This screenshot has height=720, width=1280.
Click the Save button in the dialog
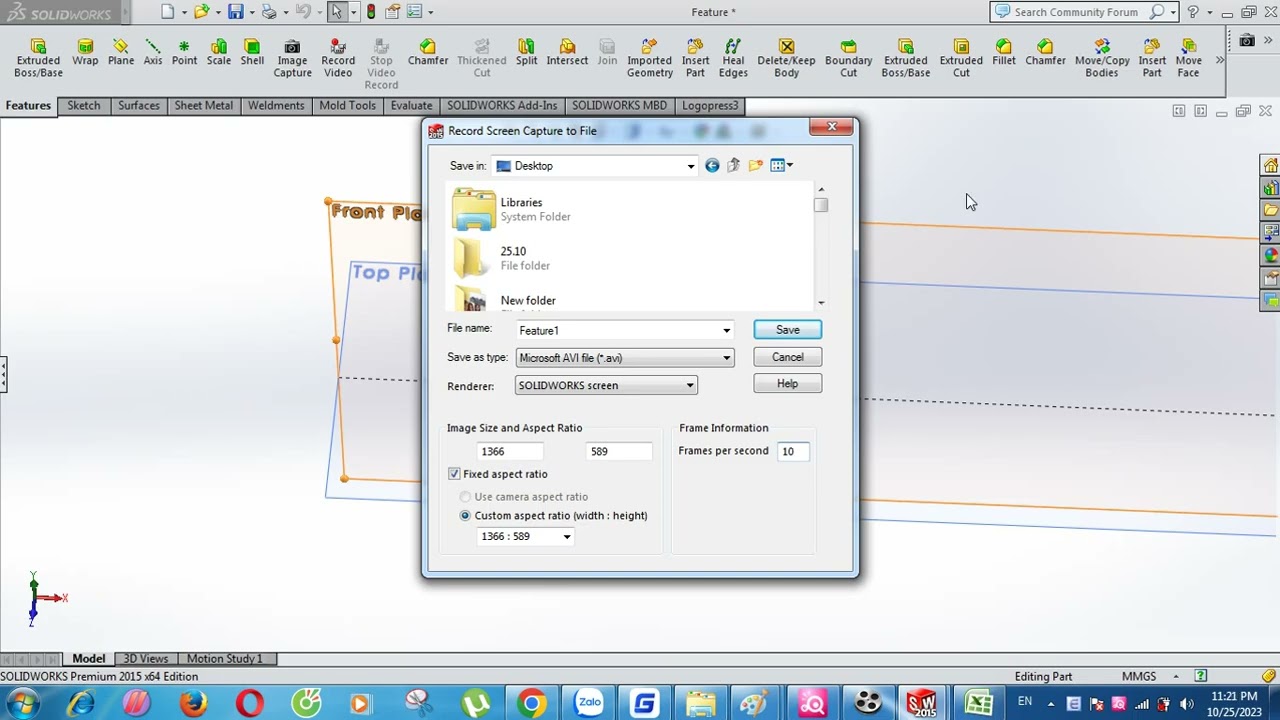[x=787, y=330]
